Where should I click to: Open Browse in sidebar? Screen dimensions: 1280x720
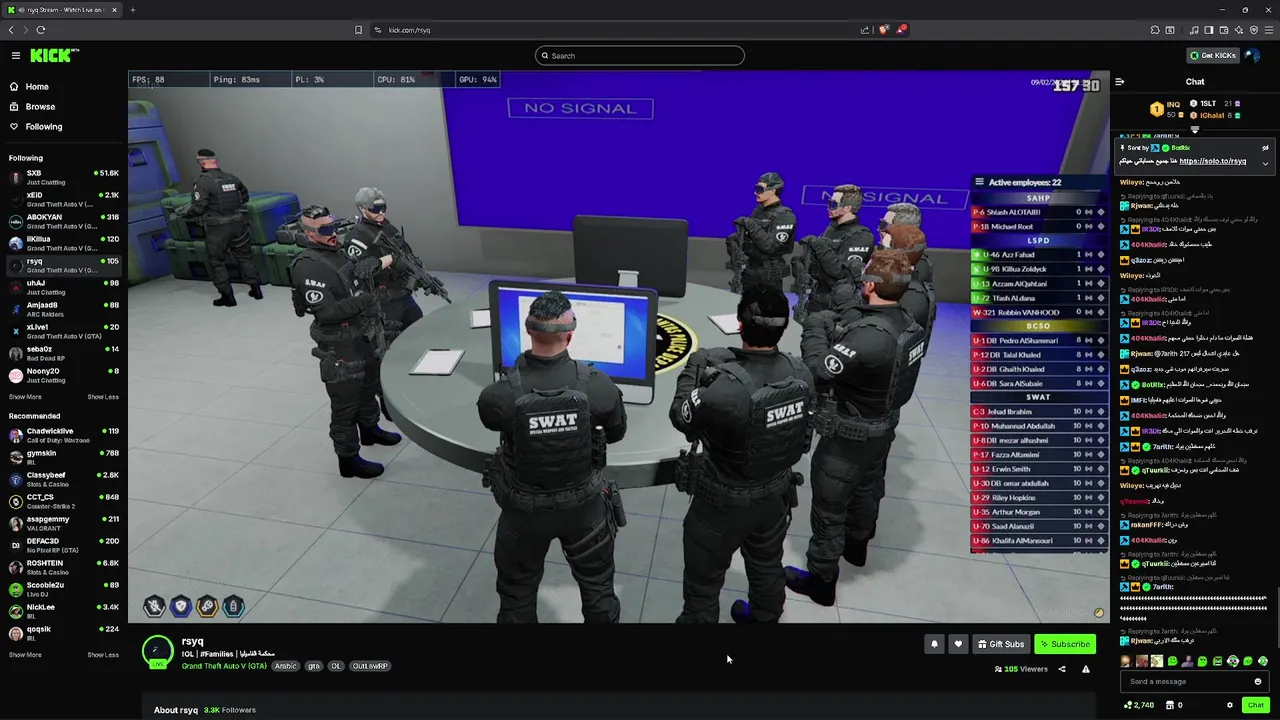click(40, 107)
